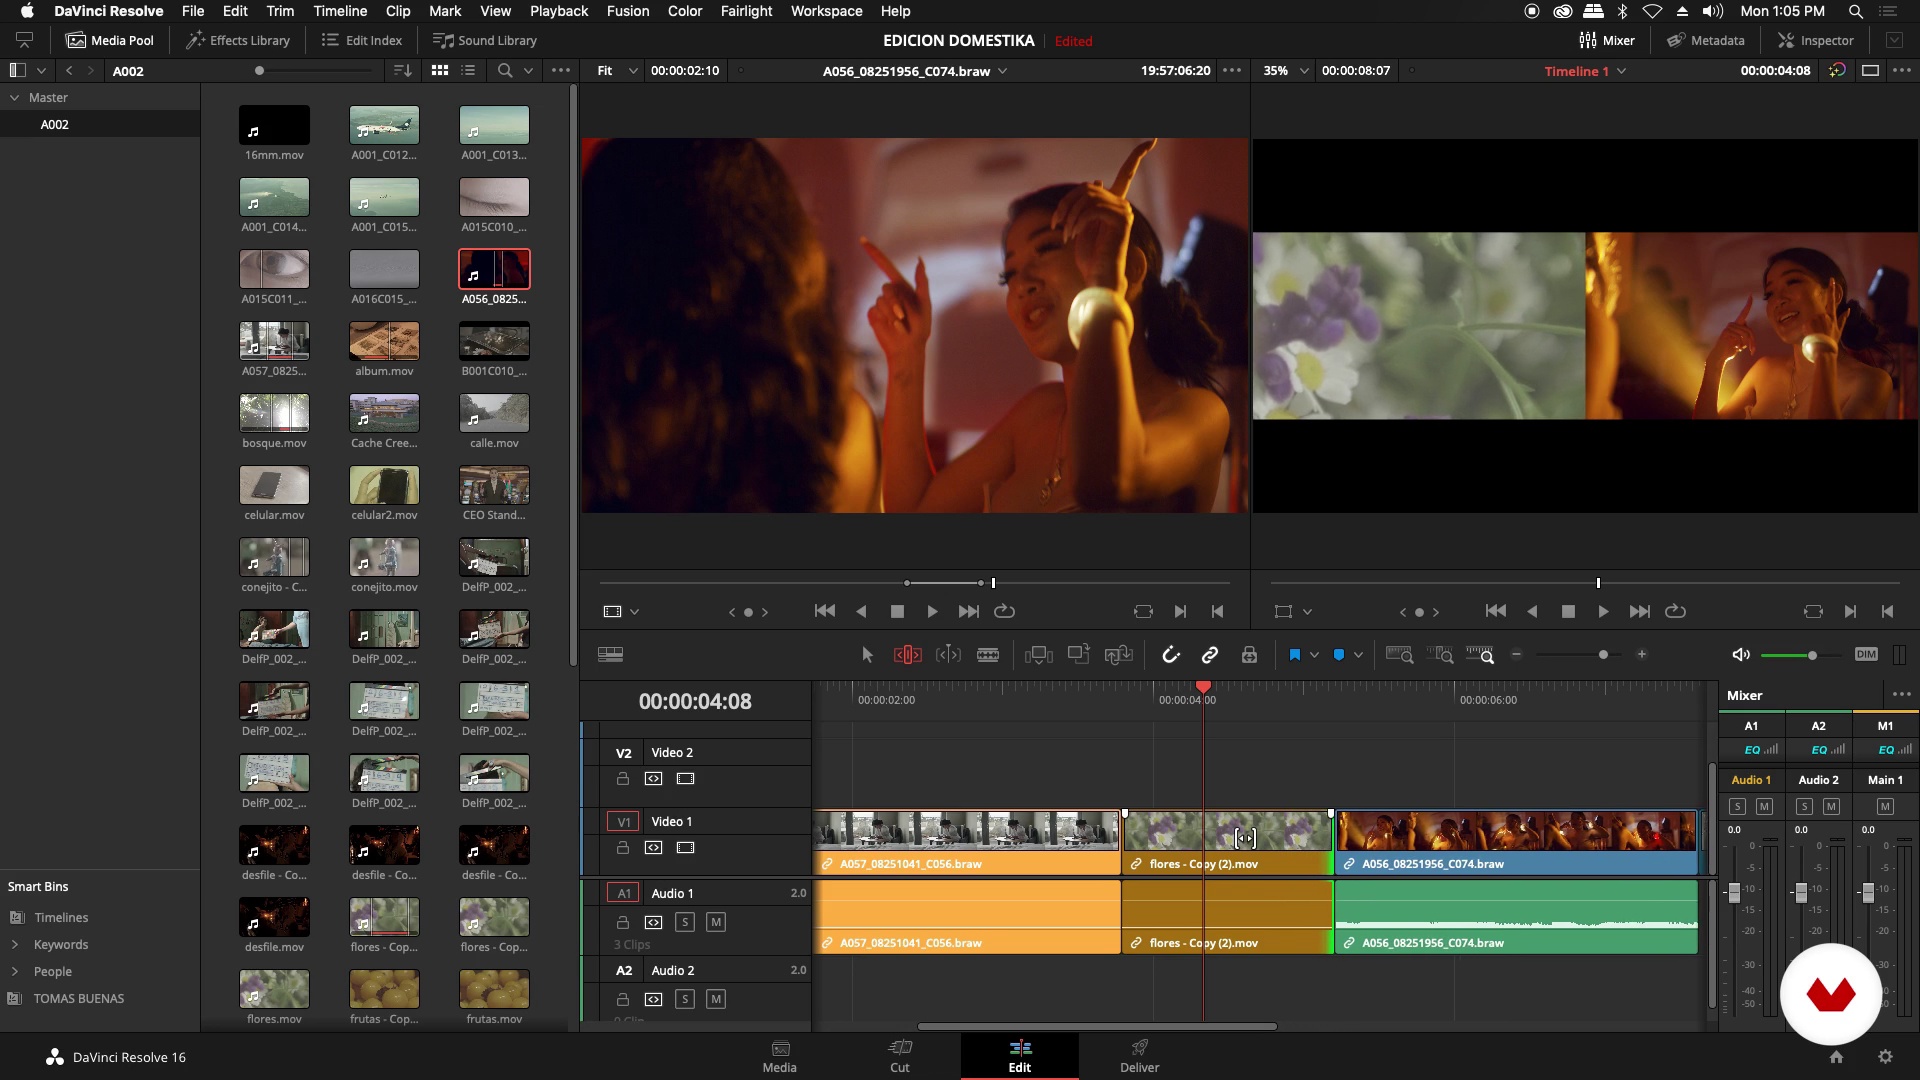Image resolution: width=1920 pixels, height=1080 pixels.
Task: Mute the Audio 1 track
Action: pos(716,922)
